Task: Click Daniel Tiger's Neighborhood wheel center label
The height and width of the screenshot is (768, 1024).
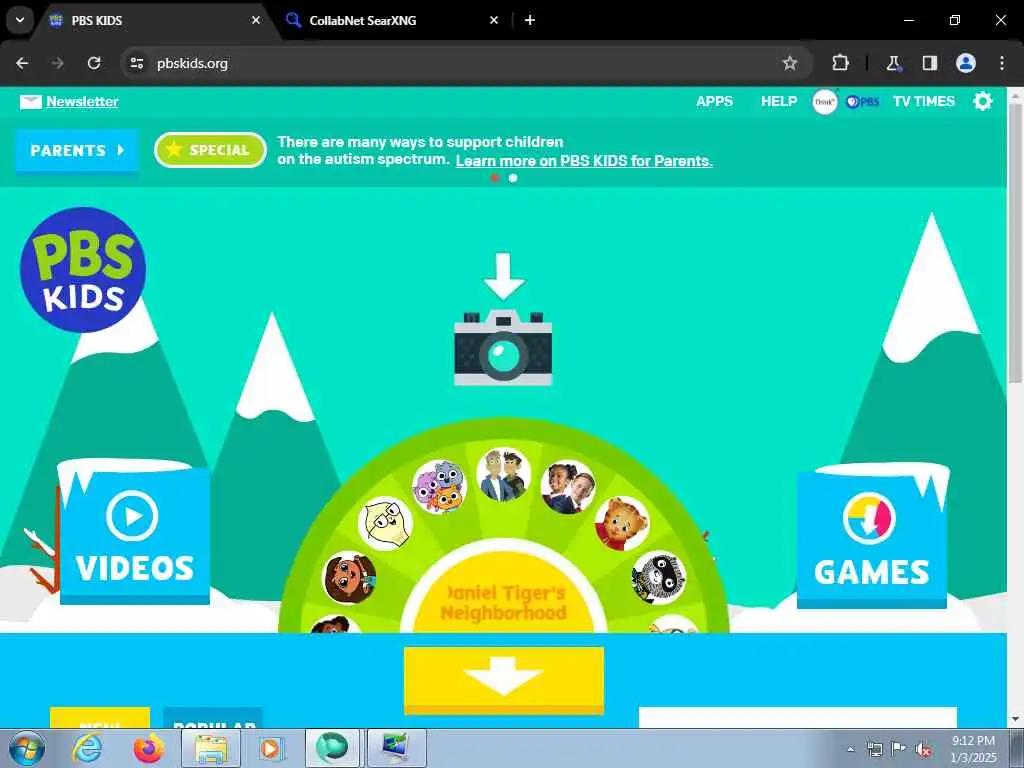Action: [504, 603]
